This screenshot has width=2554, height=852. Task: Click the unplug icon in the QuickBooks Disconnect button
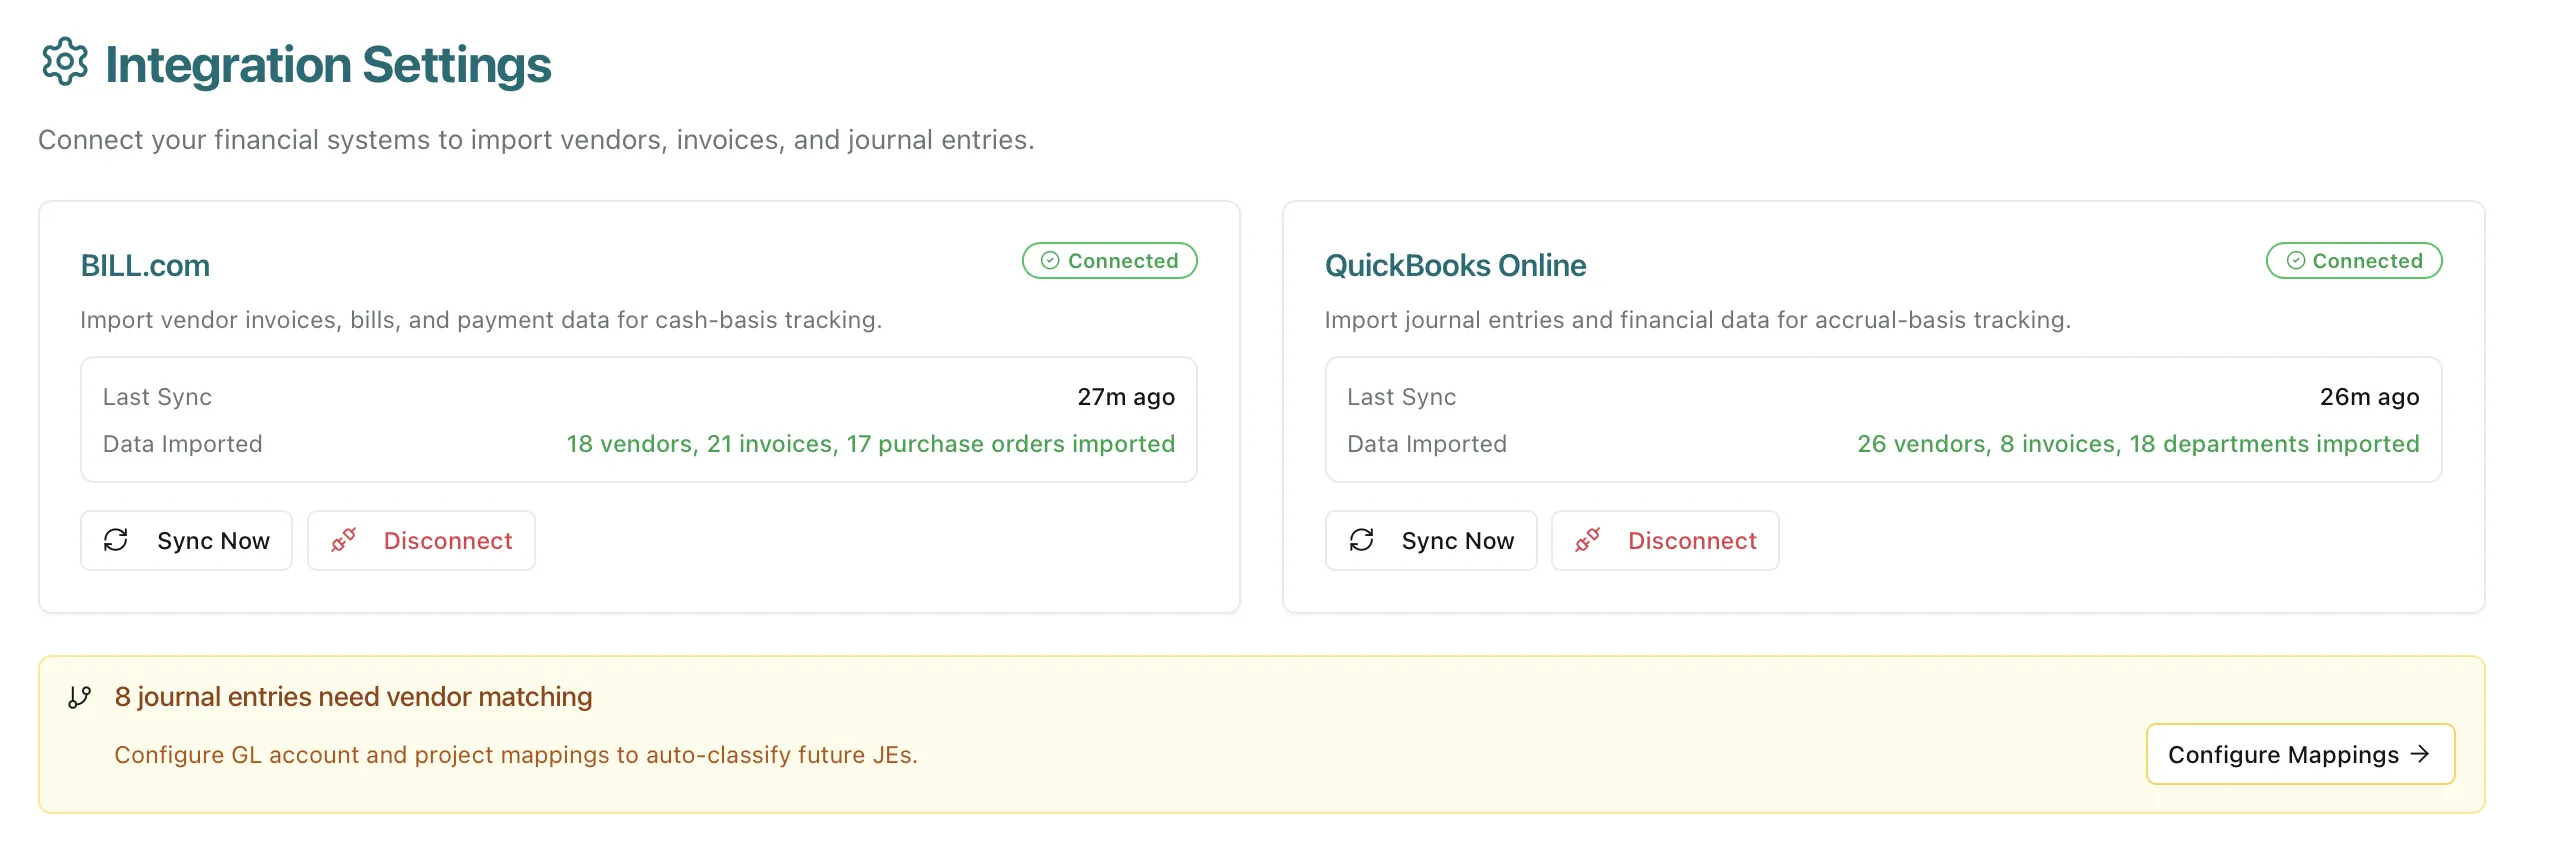tap(1587, 540)
